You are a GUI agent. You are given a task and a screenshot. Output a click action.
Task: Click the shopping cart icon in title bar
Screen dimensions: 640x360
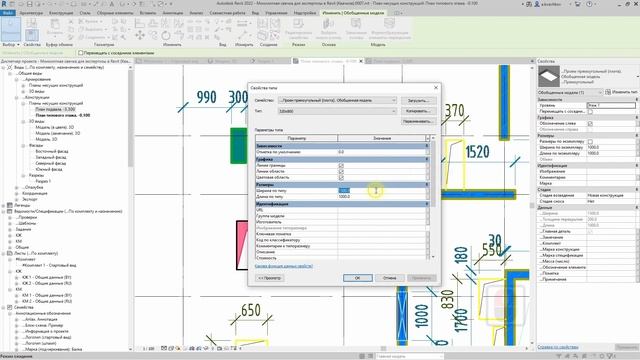(x=578, y=4)
